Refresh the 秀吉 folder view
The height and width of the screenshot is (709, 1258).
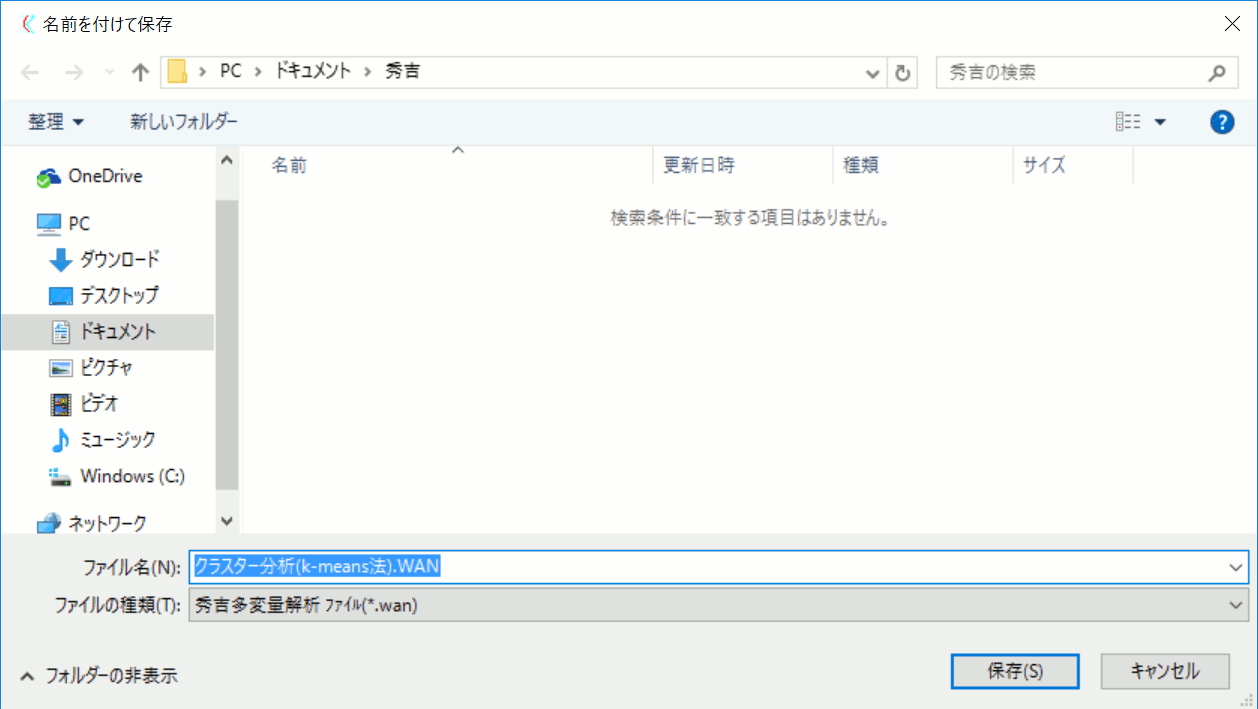[903, 73]
